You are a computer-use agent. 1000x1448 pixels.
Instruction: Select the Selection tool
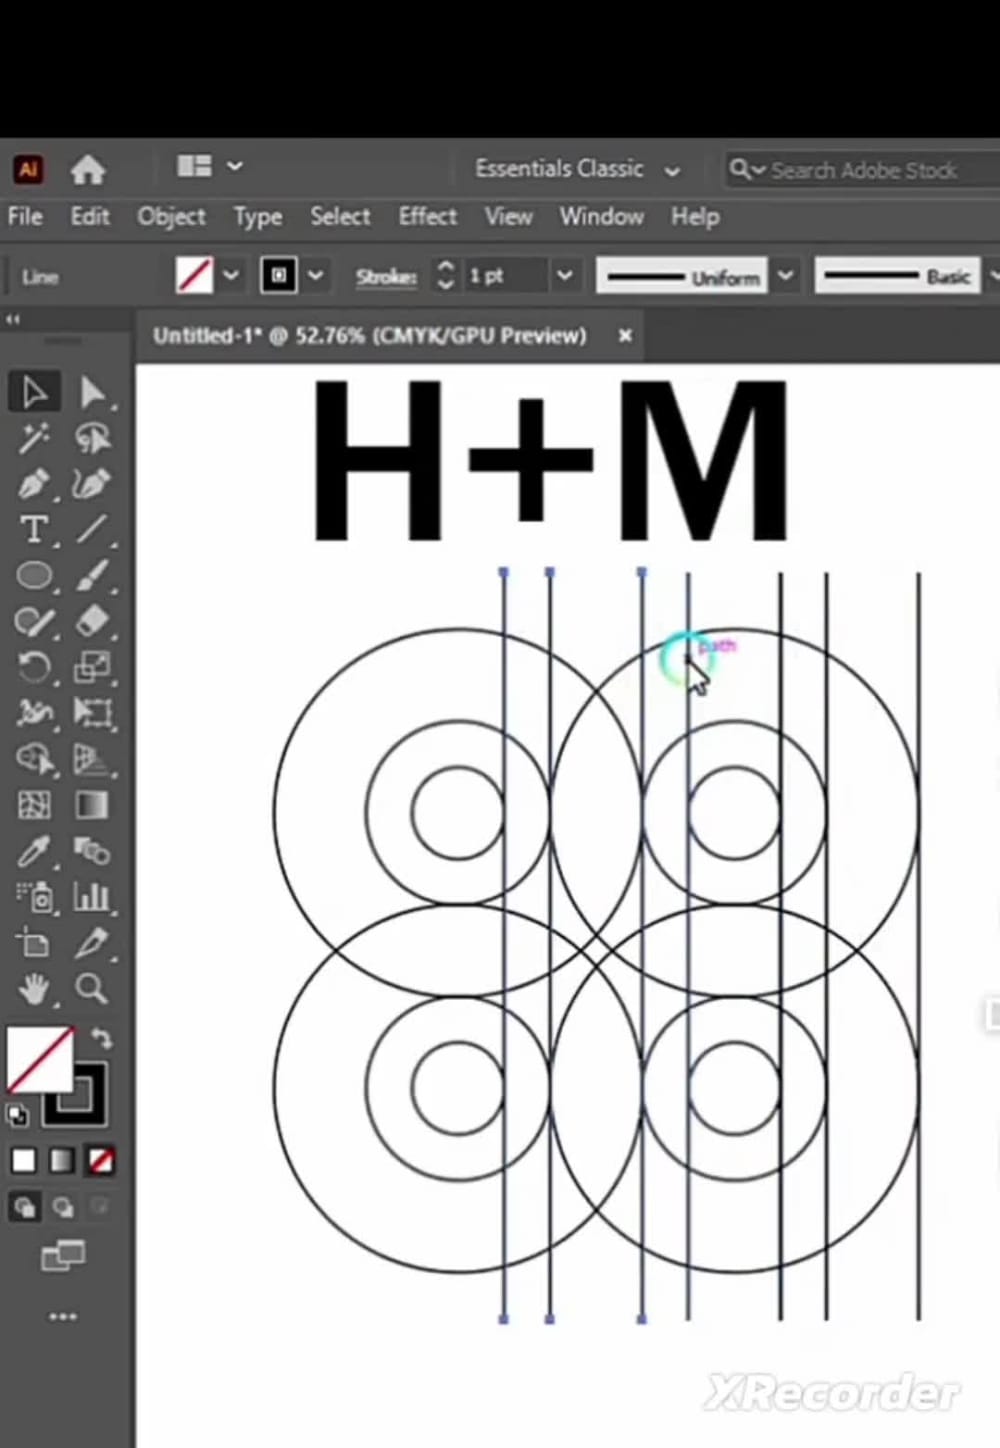point(33,391)
